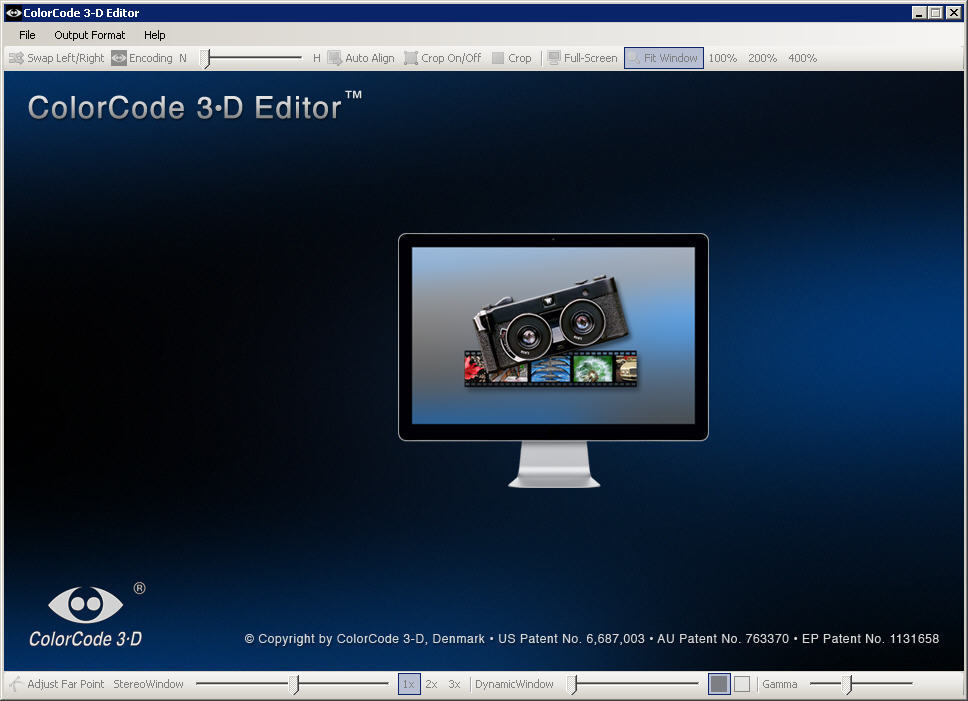Screen dimensions: 968x701
Task: Minimize the ColorCode 3-D Editor window
Action: (919, 12)
